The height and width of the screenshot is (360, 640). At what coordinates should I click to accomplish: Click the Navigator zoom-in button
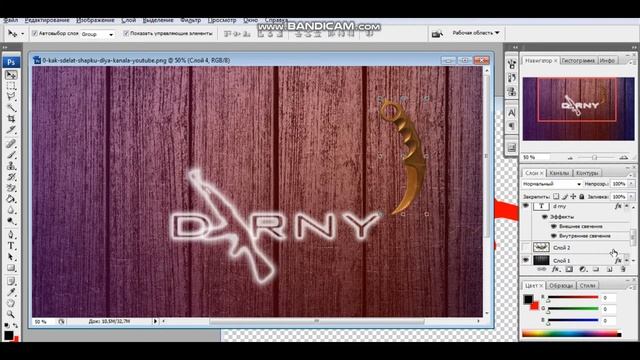pos(623,158)
